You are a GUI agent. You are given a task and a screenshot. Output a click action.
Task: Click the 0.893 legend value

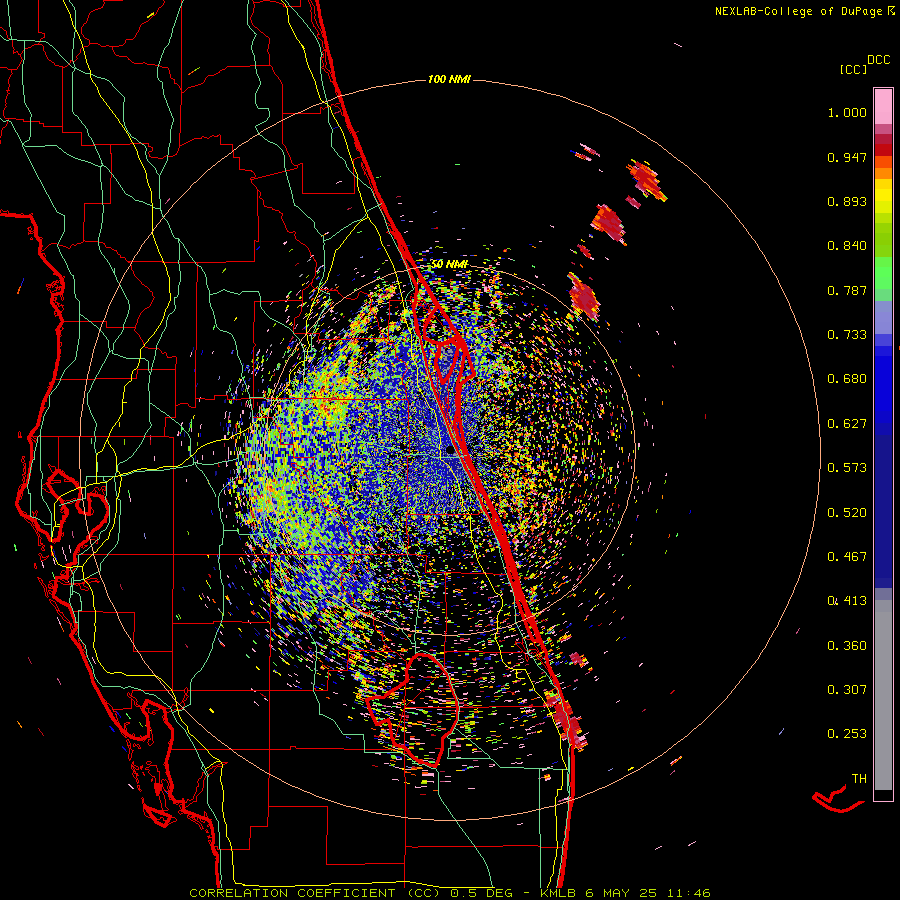[x=847, y=201]
